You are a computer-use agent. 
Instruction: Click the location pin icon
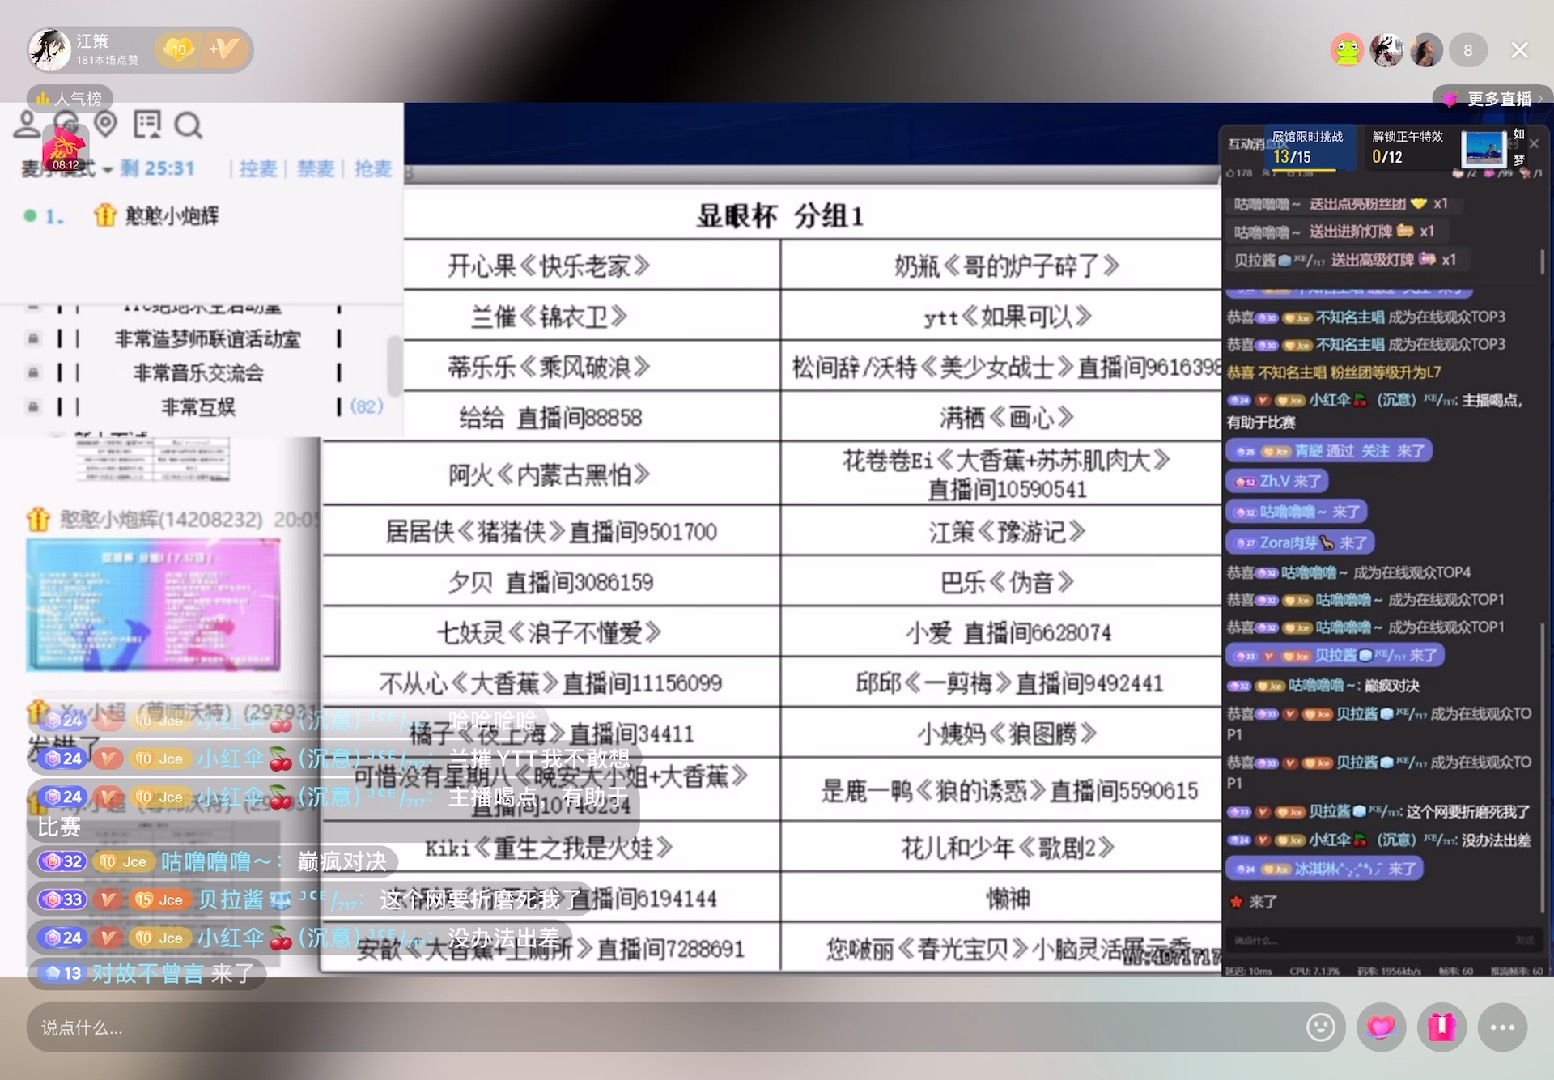pos(106,124)
